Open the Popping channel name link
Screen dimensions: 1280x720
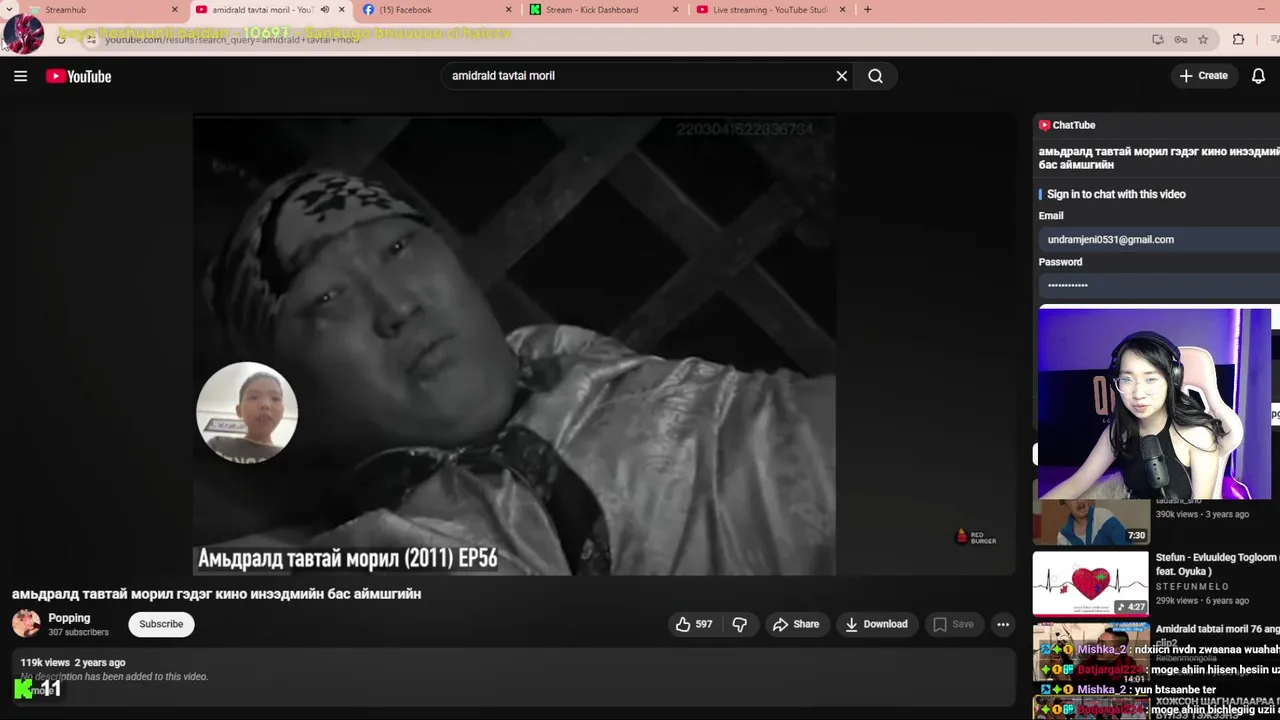pos(69,618)
